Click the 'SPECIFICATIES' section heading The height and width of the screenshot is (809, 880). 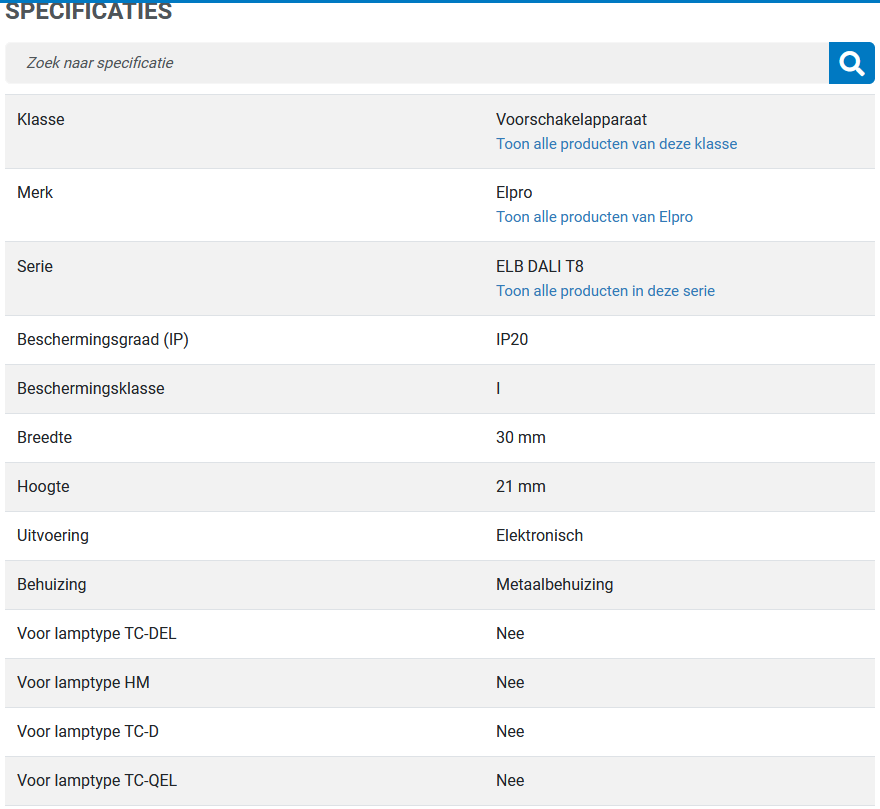pyautogui.click(x=89, y=11)
